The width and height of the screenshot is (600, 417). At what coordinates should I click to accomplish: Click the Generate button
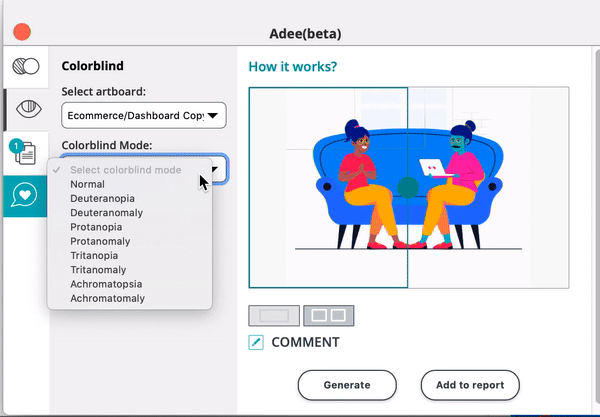(347, 385)
